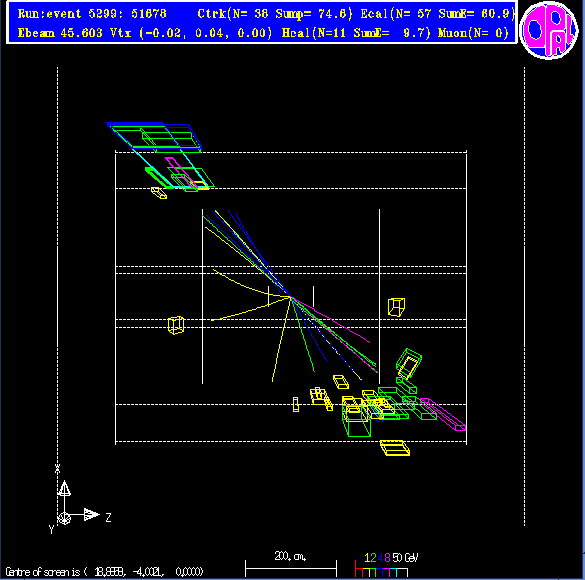The width and height of the screenshot is (585, 580).
Task: Click the Ebeam 45.603 readout
Action: coord(60,33)
